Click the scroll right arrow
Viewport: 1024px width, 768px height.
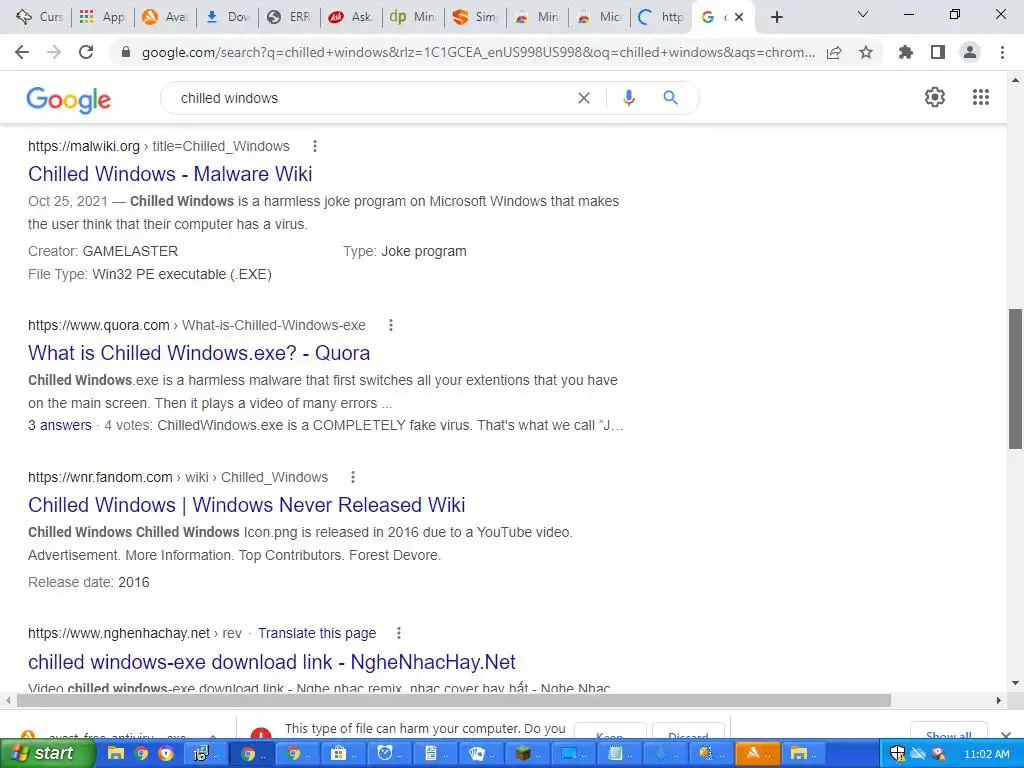coord(999,700)
